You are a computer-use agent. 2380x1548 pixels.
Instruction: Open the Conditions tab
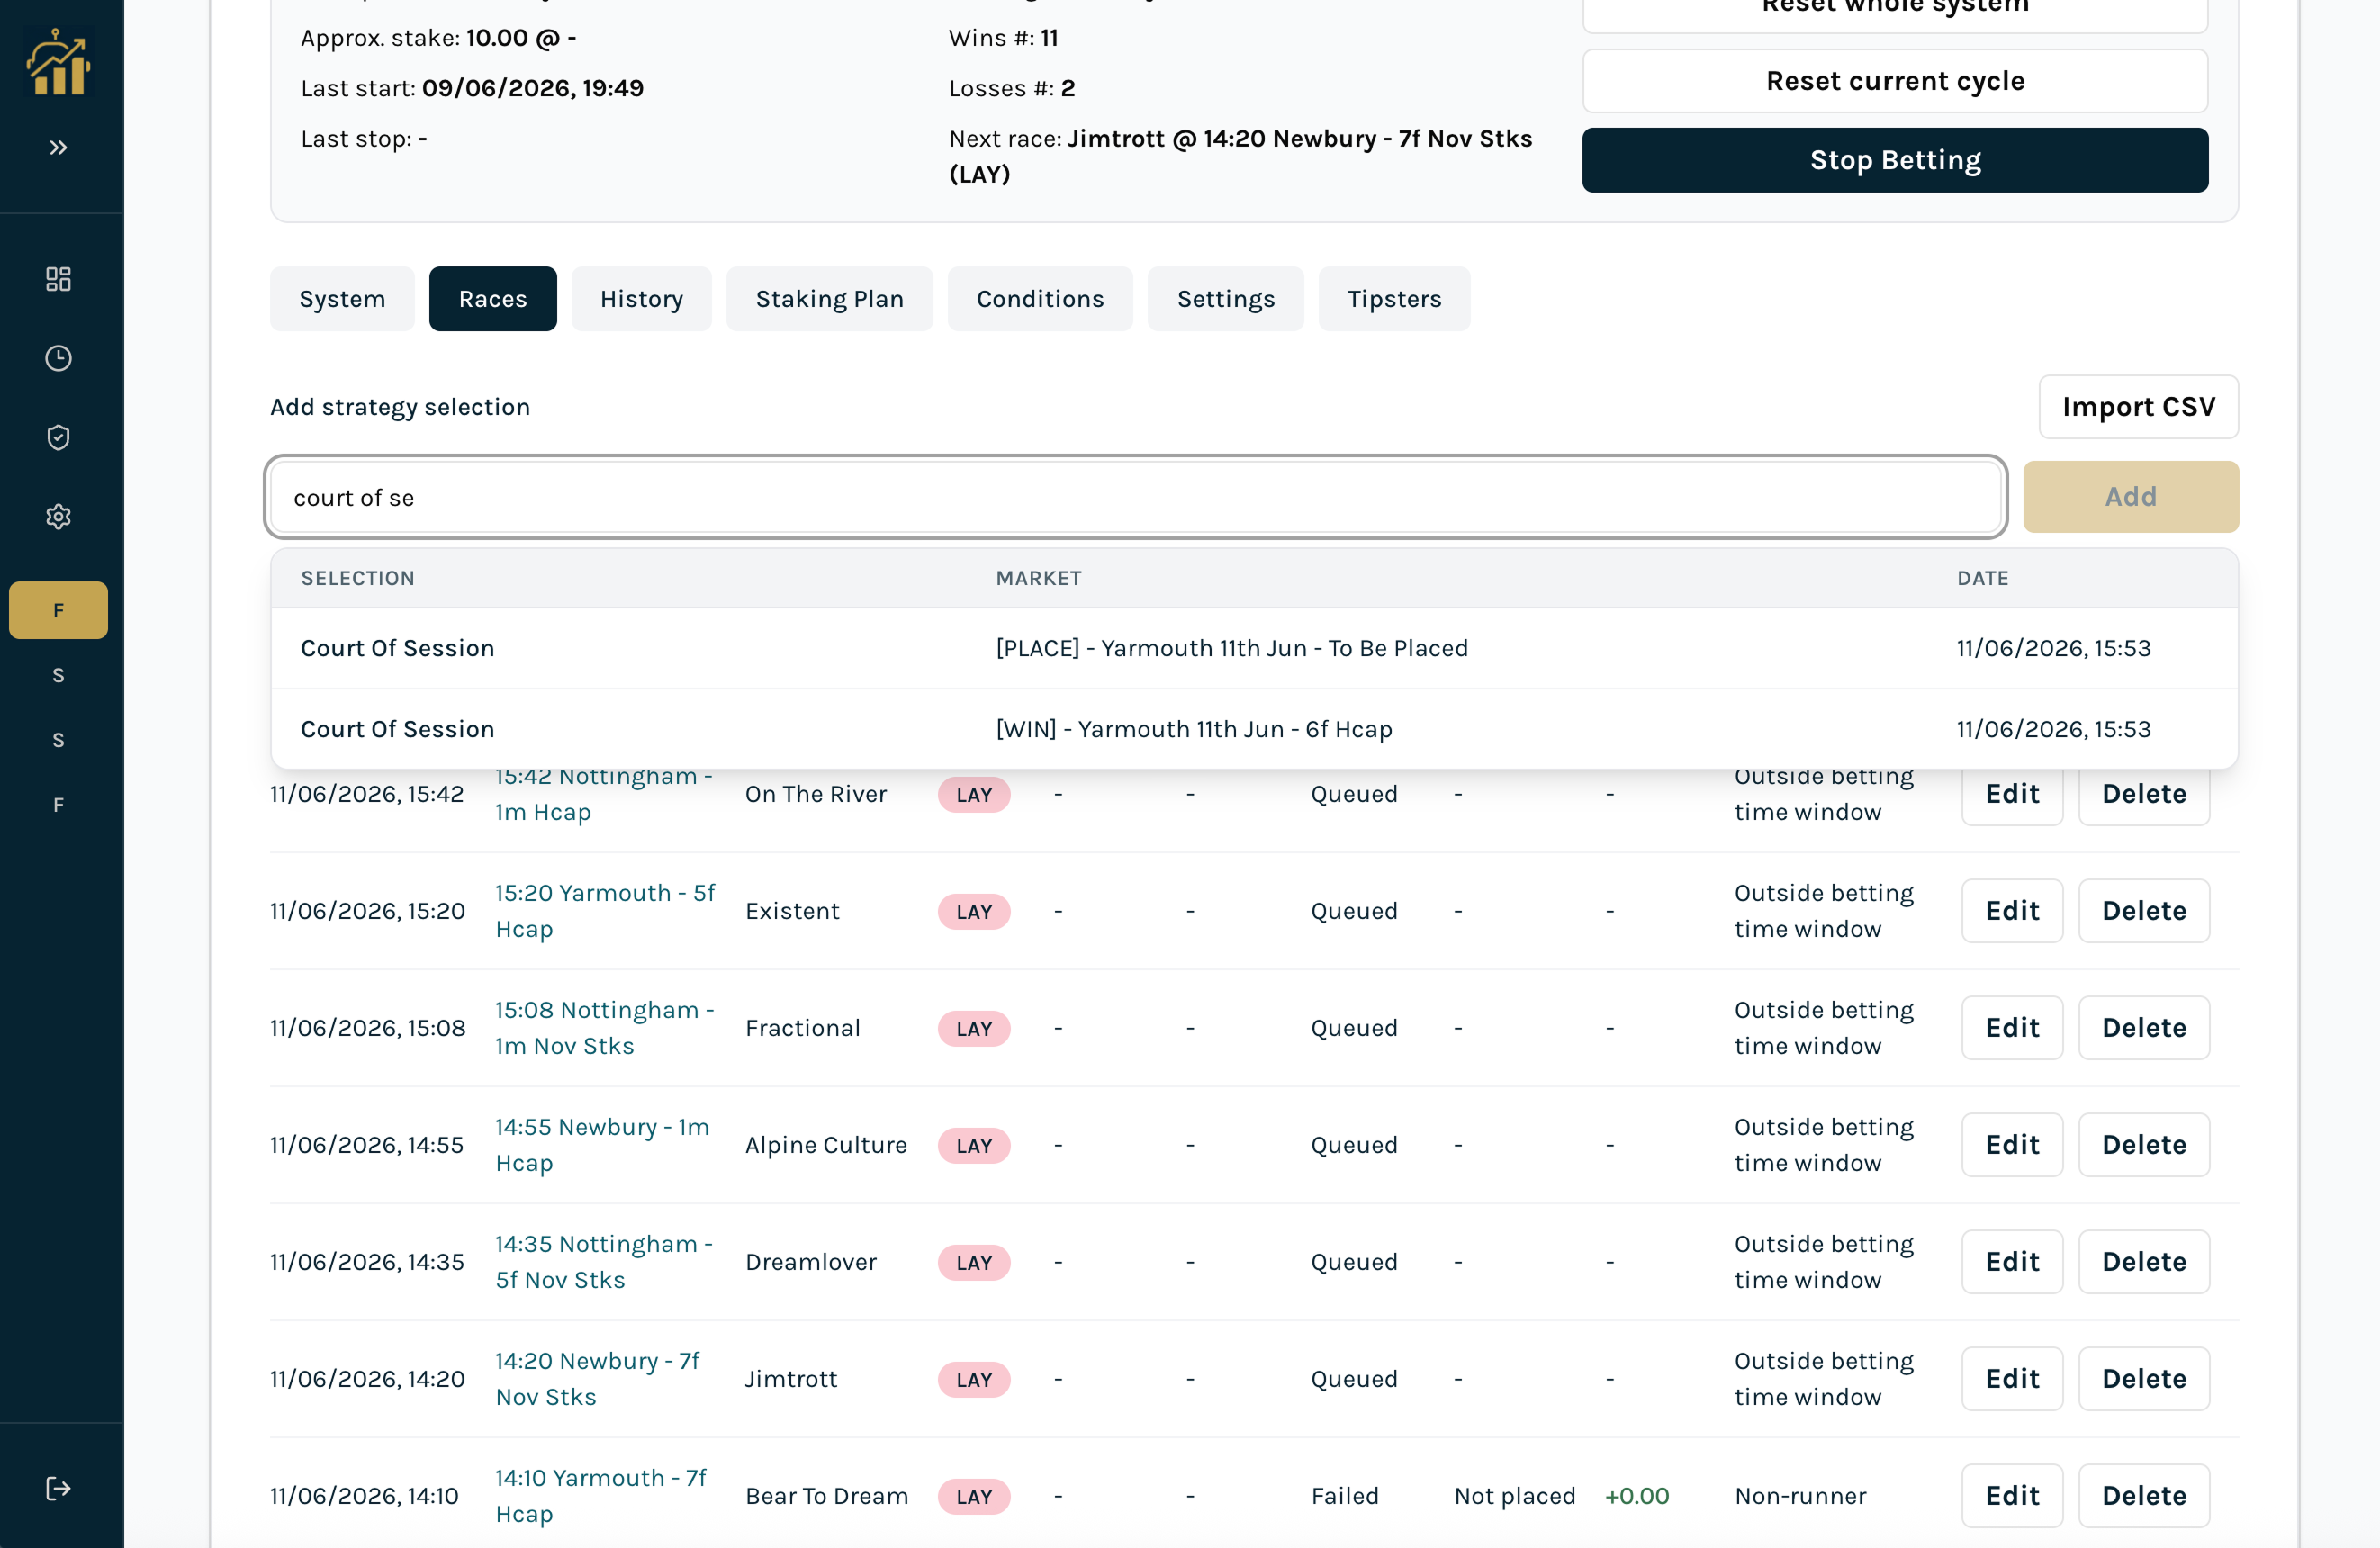(1040, 299)
